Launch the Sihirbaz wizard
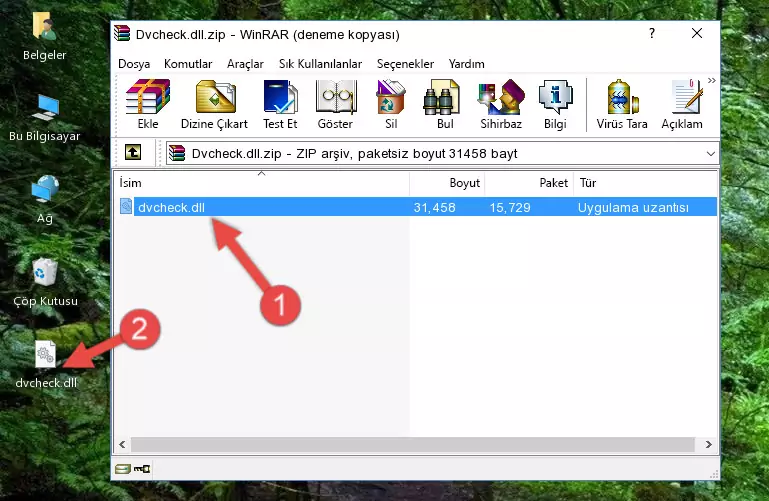Screen dimensions: 769x501 click(x=501, y=104)
